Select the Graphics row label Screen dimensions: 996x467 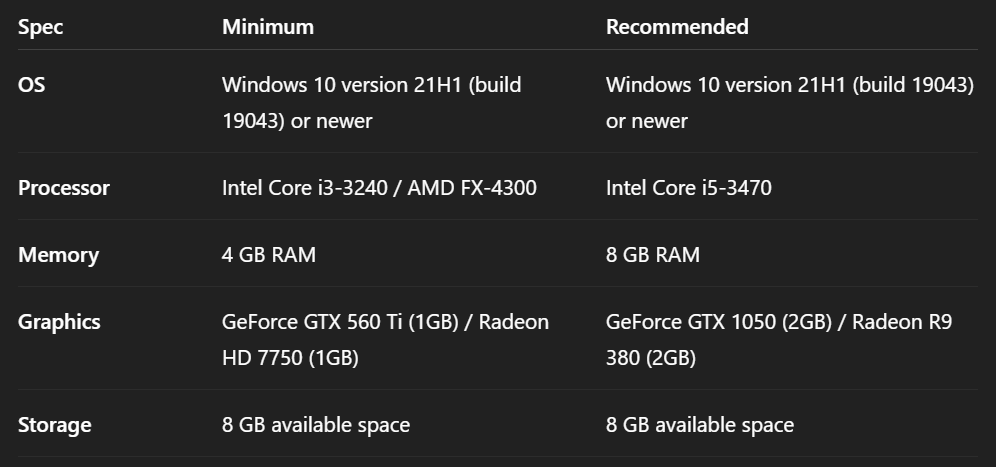tap(59, 322)
